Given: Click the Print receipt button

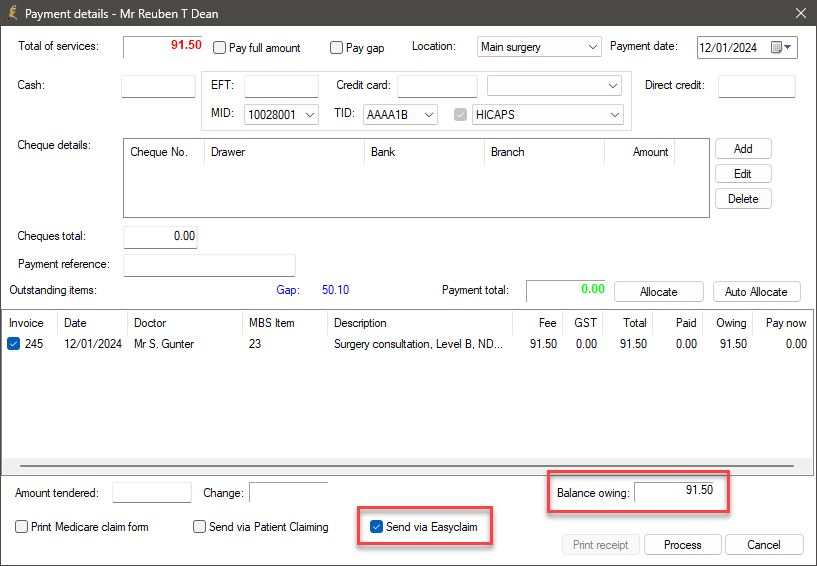Looking at the screenshot, I should coord(601,545).
